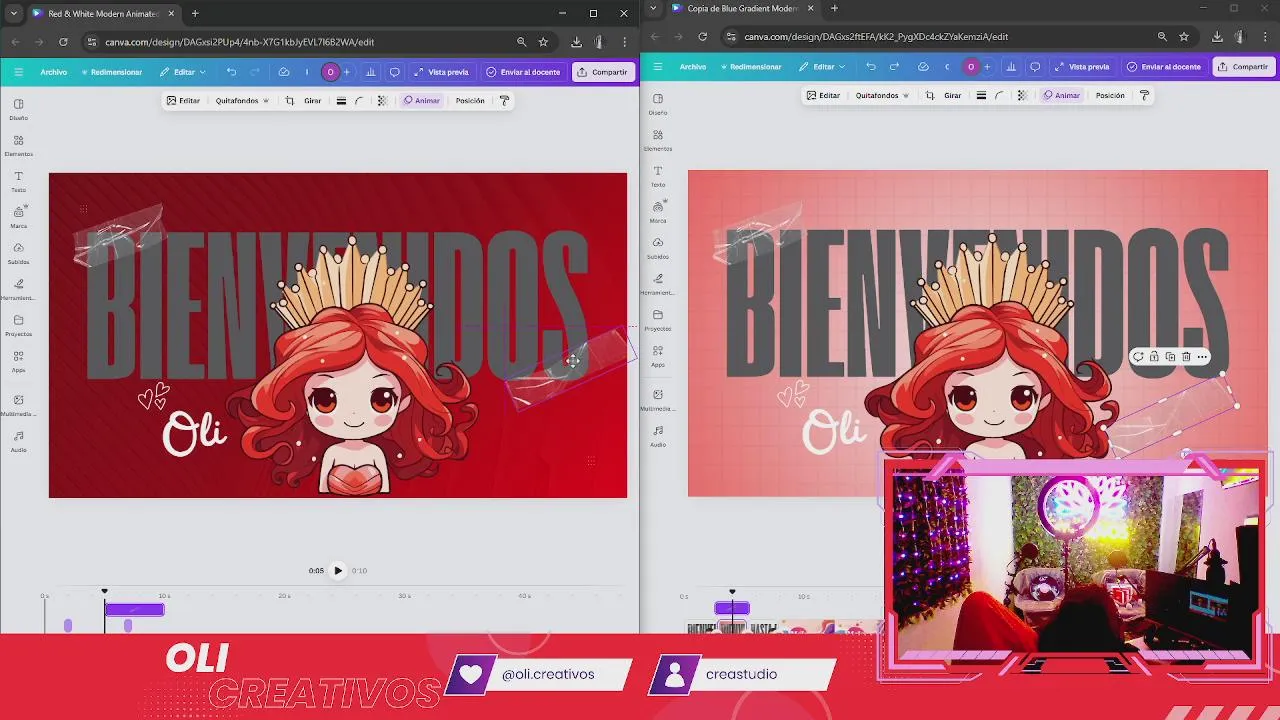Click Girar in right window toolbar
Viewport: 1280px width, 720px height.
(x=953, y=96)
